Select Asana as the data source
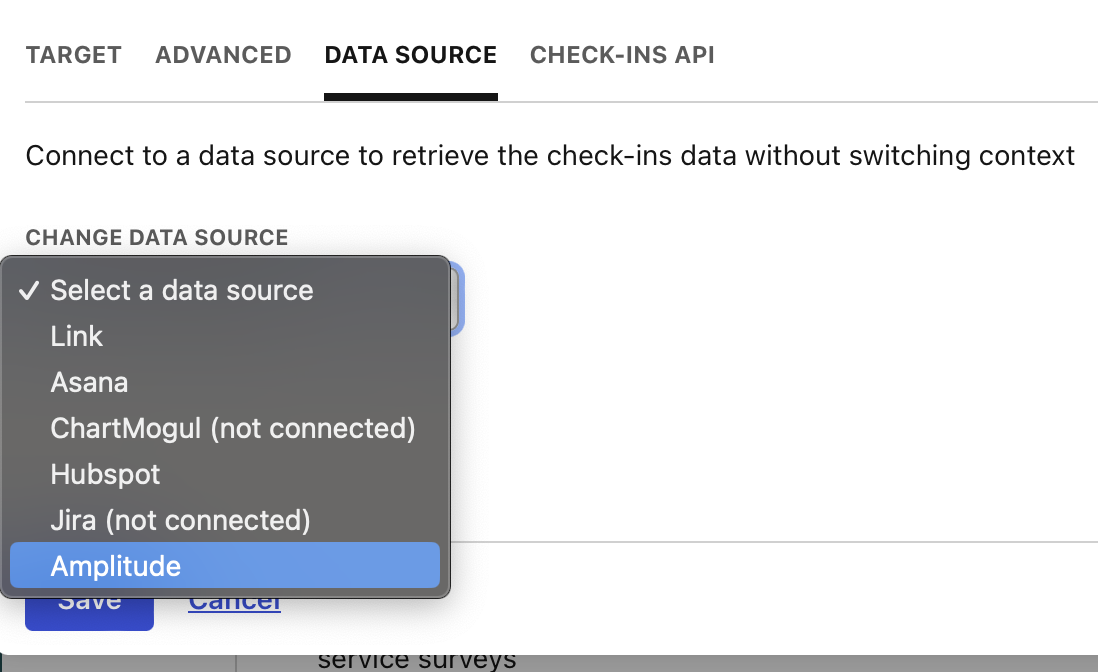Viewport: 1098px width, 672px height. coord(90,383)
